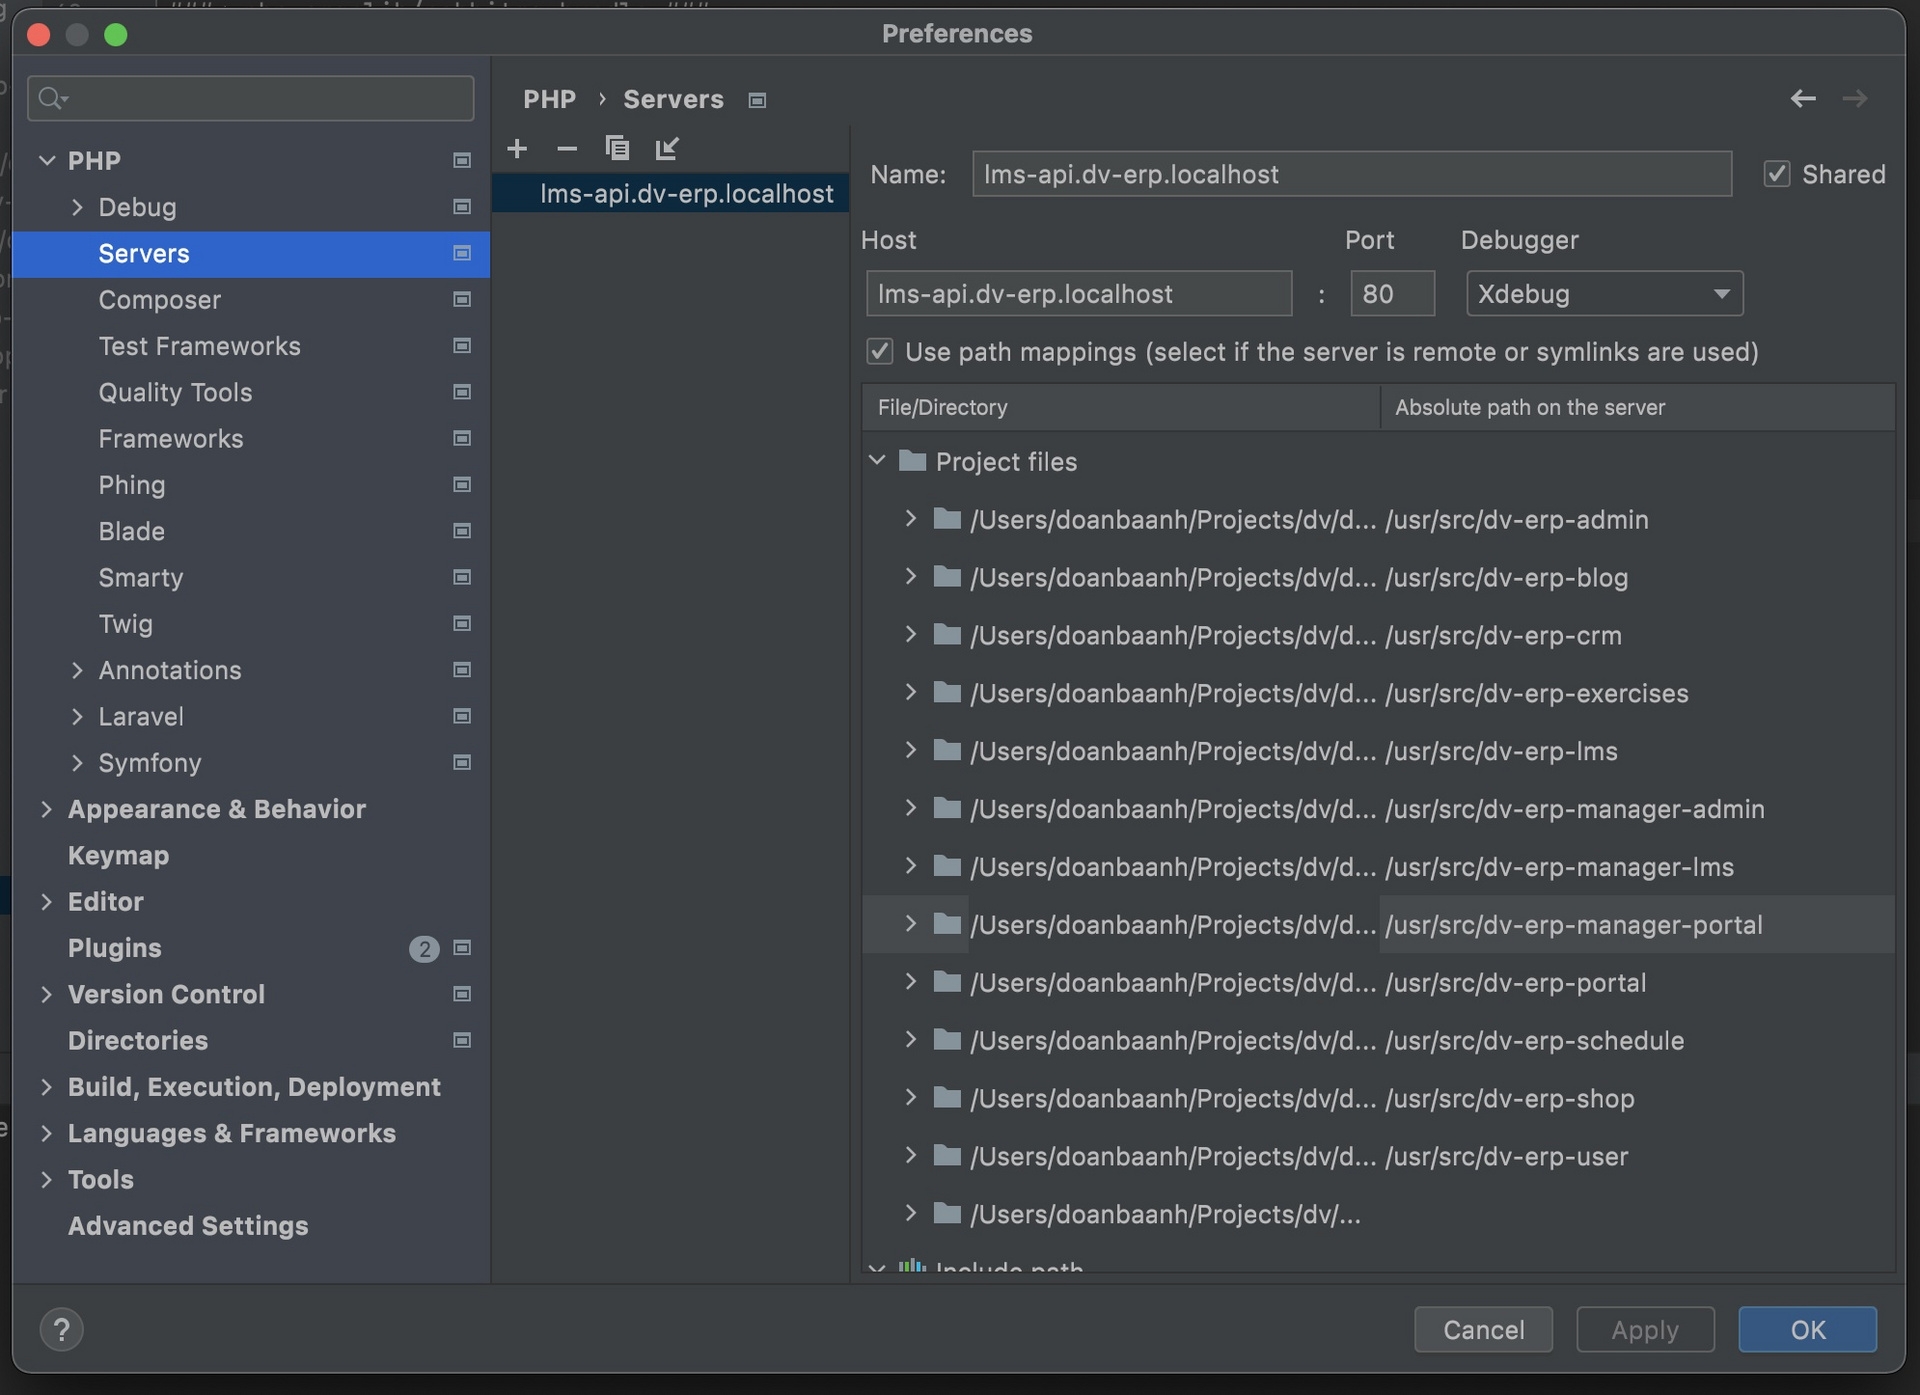This screenshot has height=1395, width=1920.
Task: Open Advanced Settings page
Action: click(188, 1226)
